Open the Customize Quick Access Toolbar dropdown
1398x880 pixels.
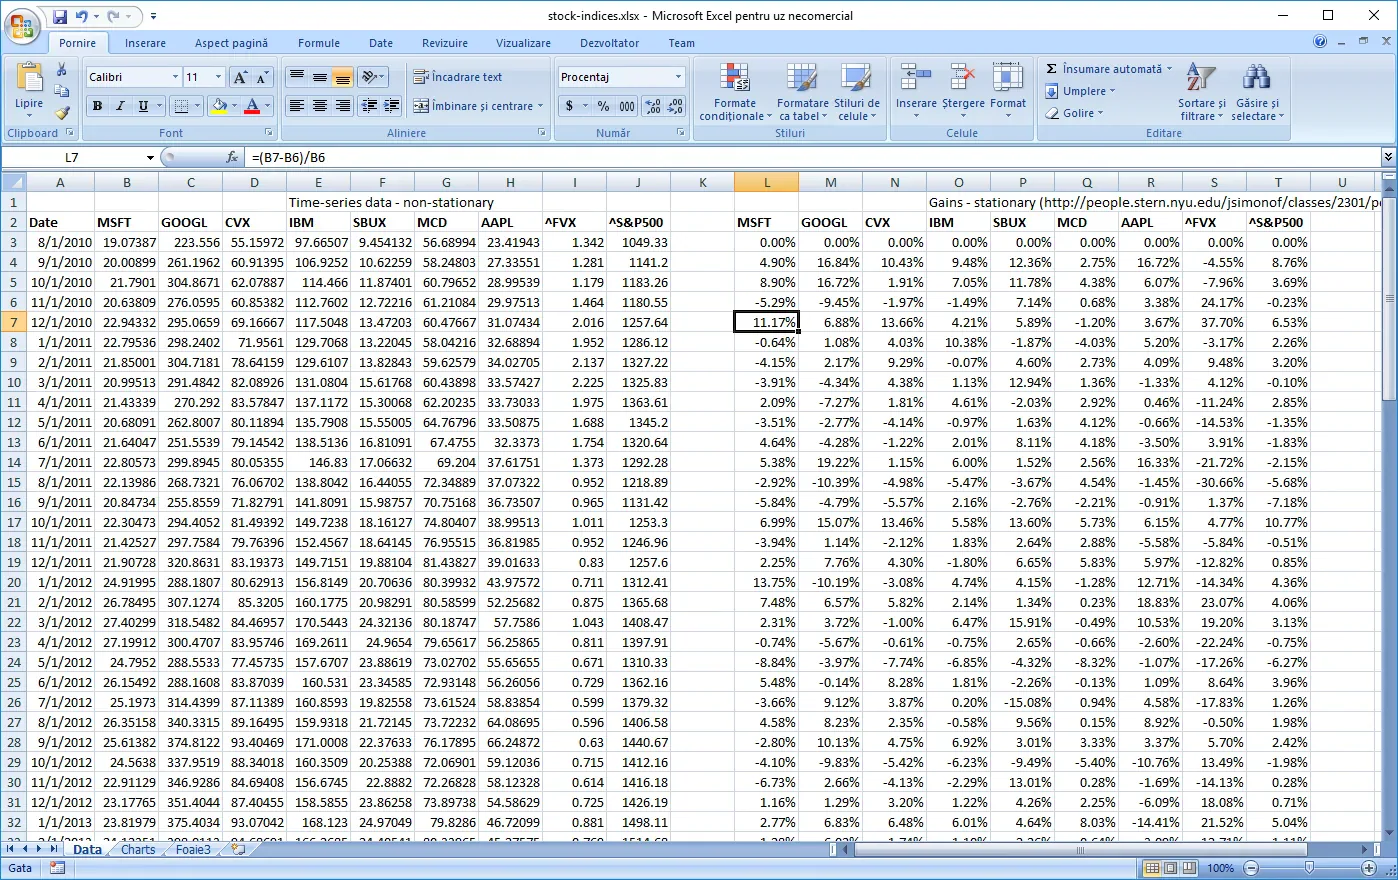(x=153, y=16)
